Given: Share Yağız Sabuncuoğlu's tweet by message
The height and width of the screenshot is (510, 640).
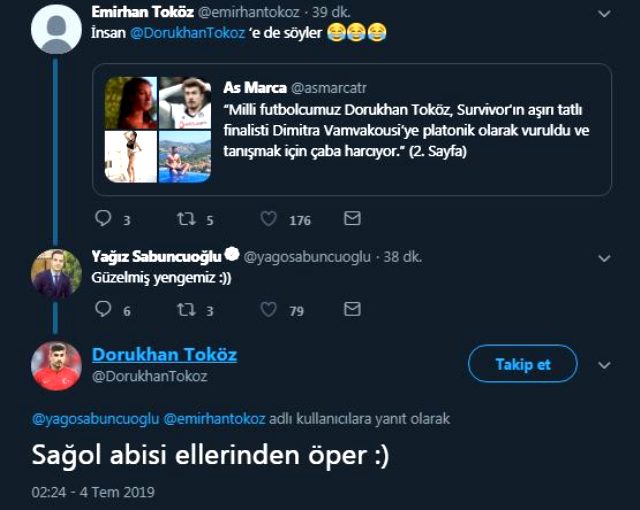Looking at the screenshot, I should click(x=352, y=310).
